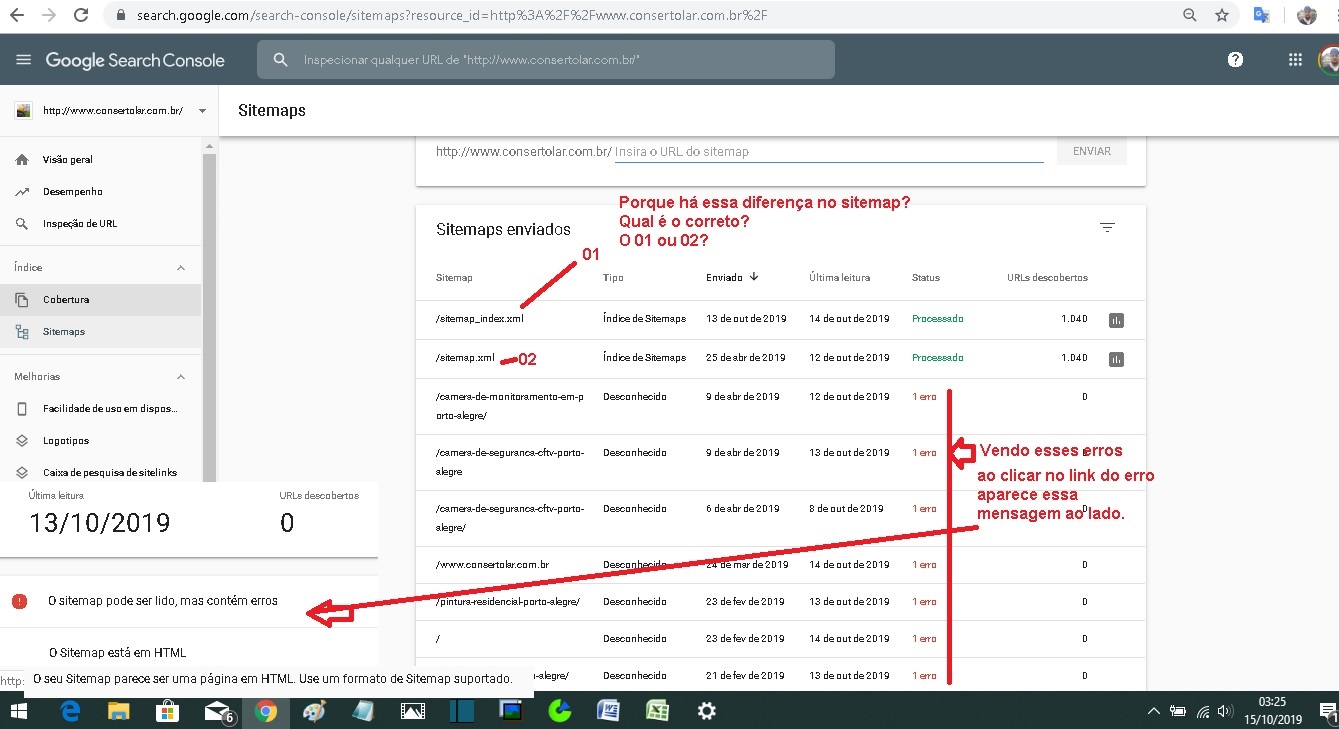Open chart icon for /sitemap.xml row
Screen dimensions: 1339x729
pos(1116,359)
